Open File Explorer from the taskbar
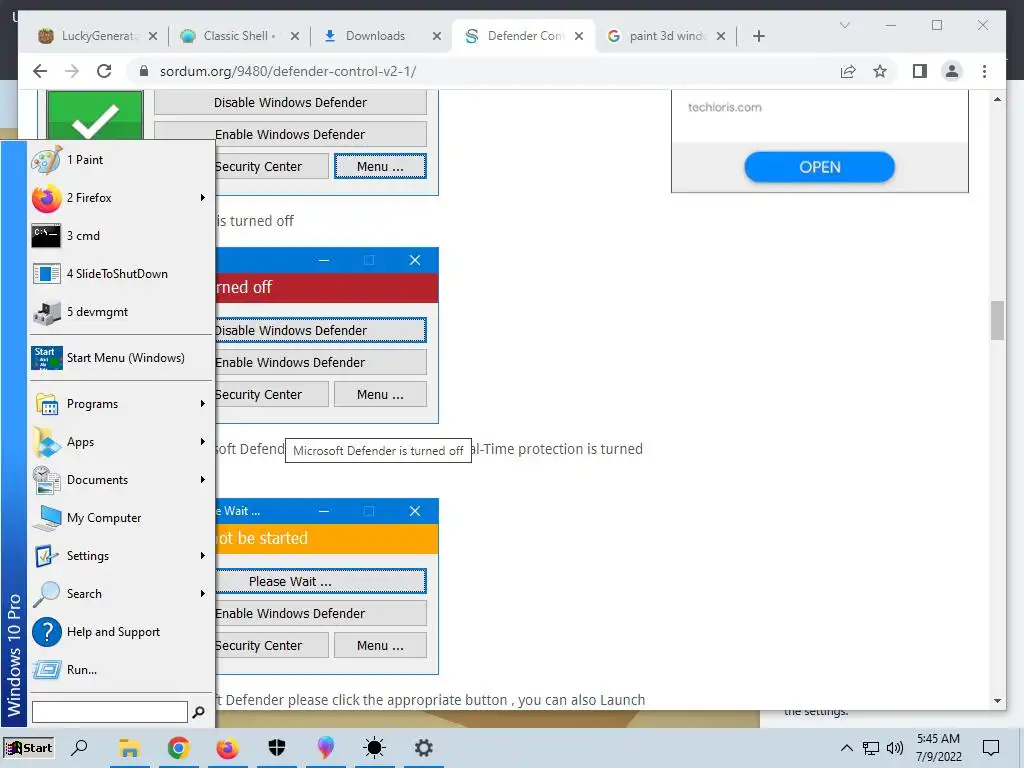Screen dimensions: 1024x768 (x=129, y=748)
